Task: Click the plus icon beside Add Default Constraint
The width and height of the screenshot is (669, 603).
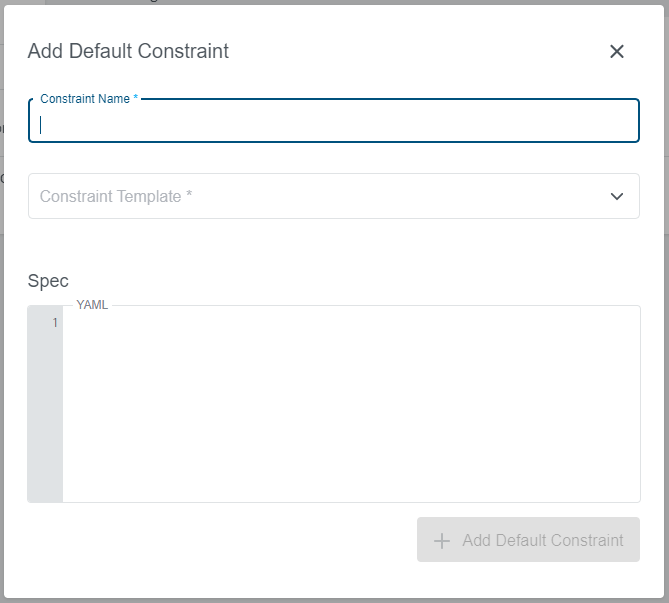Action: 441,541
